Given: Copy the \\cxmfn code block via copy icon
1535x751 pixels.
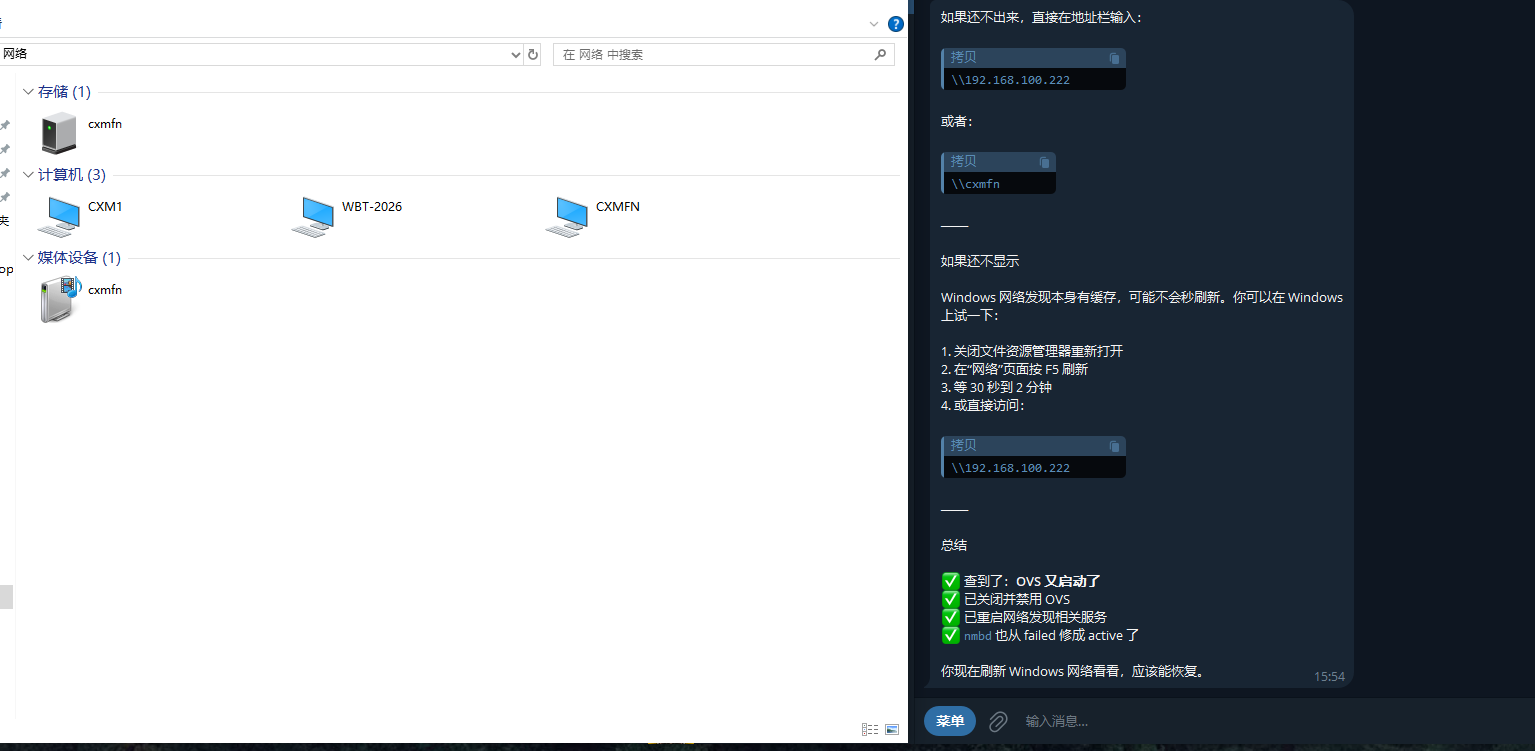Looking at the screenshot, I should tap(1044, 162).
